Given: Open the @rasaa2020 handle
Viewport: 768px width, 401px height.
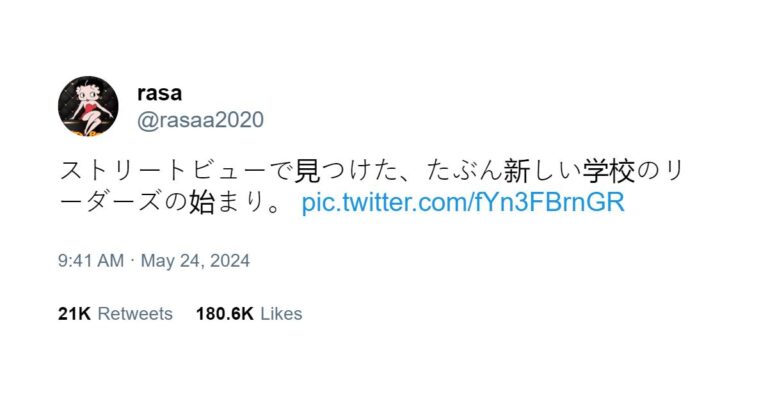Looking at the screenshot, I should tap(200, 120).
